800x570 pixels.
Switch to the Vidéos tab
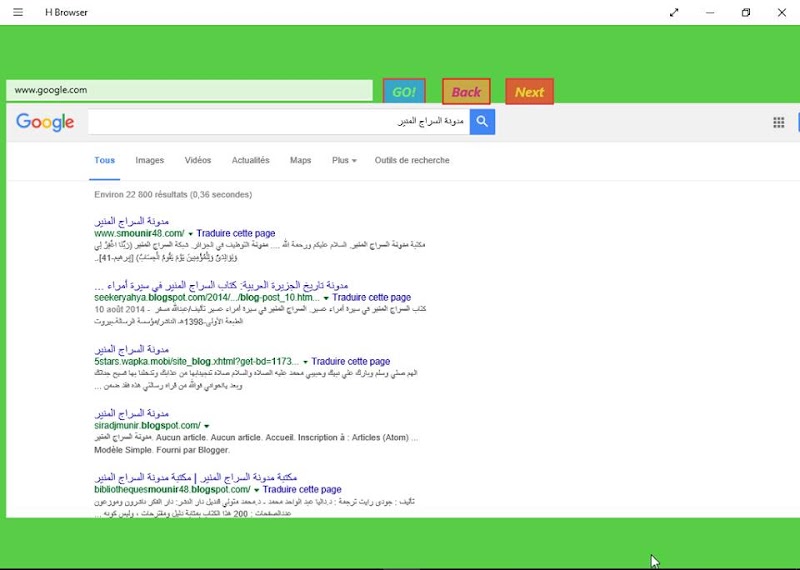coord(198,160)
